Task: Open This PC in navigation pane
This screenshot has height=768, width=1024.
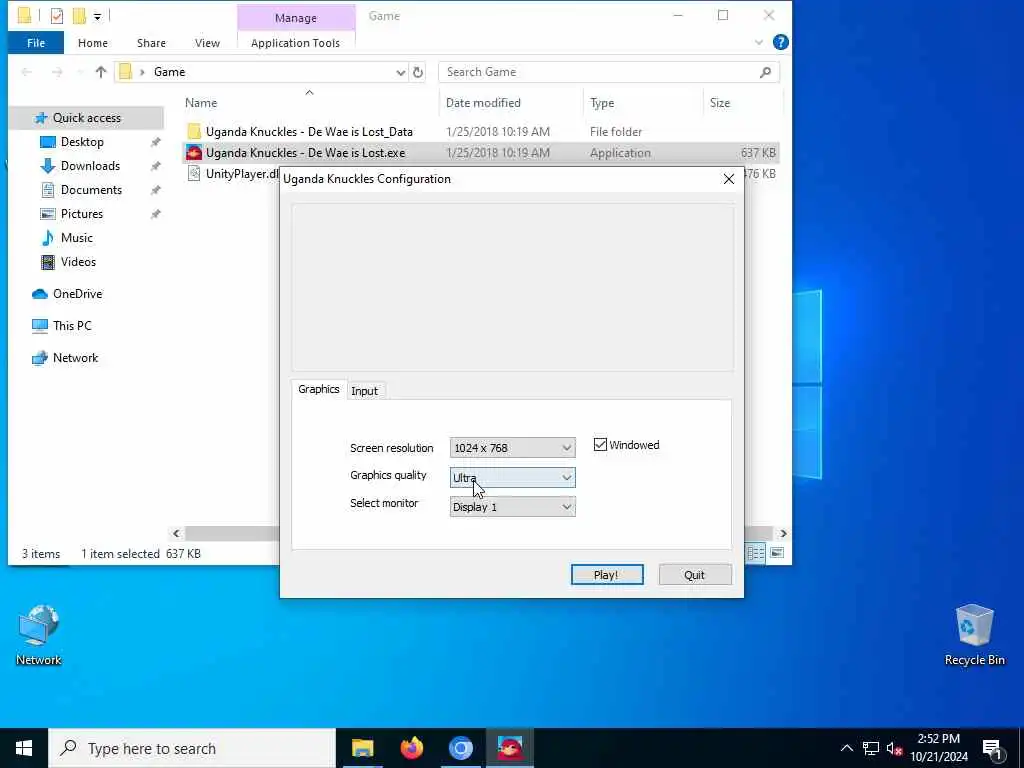Action: (x=72, y=325)
